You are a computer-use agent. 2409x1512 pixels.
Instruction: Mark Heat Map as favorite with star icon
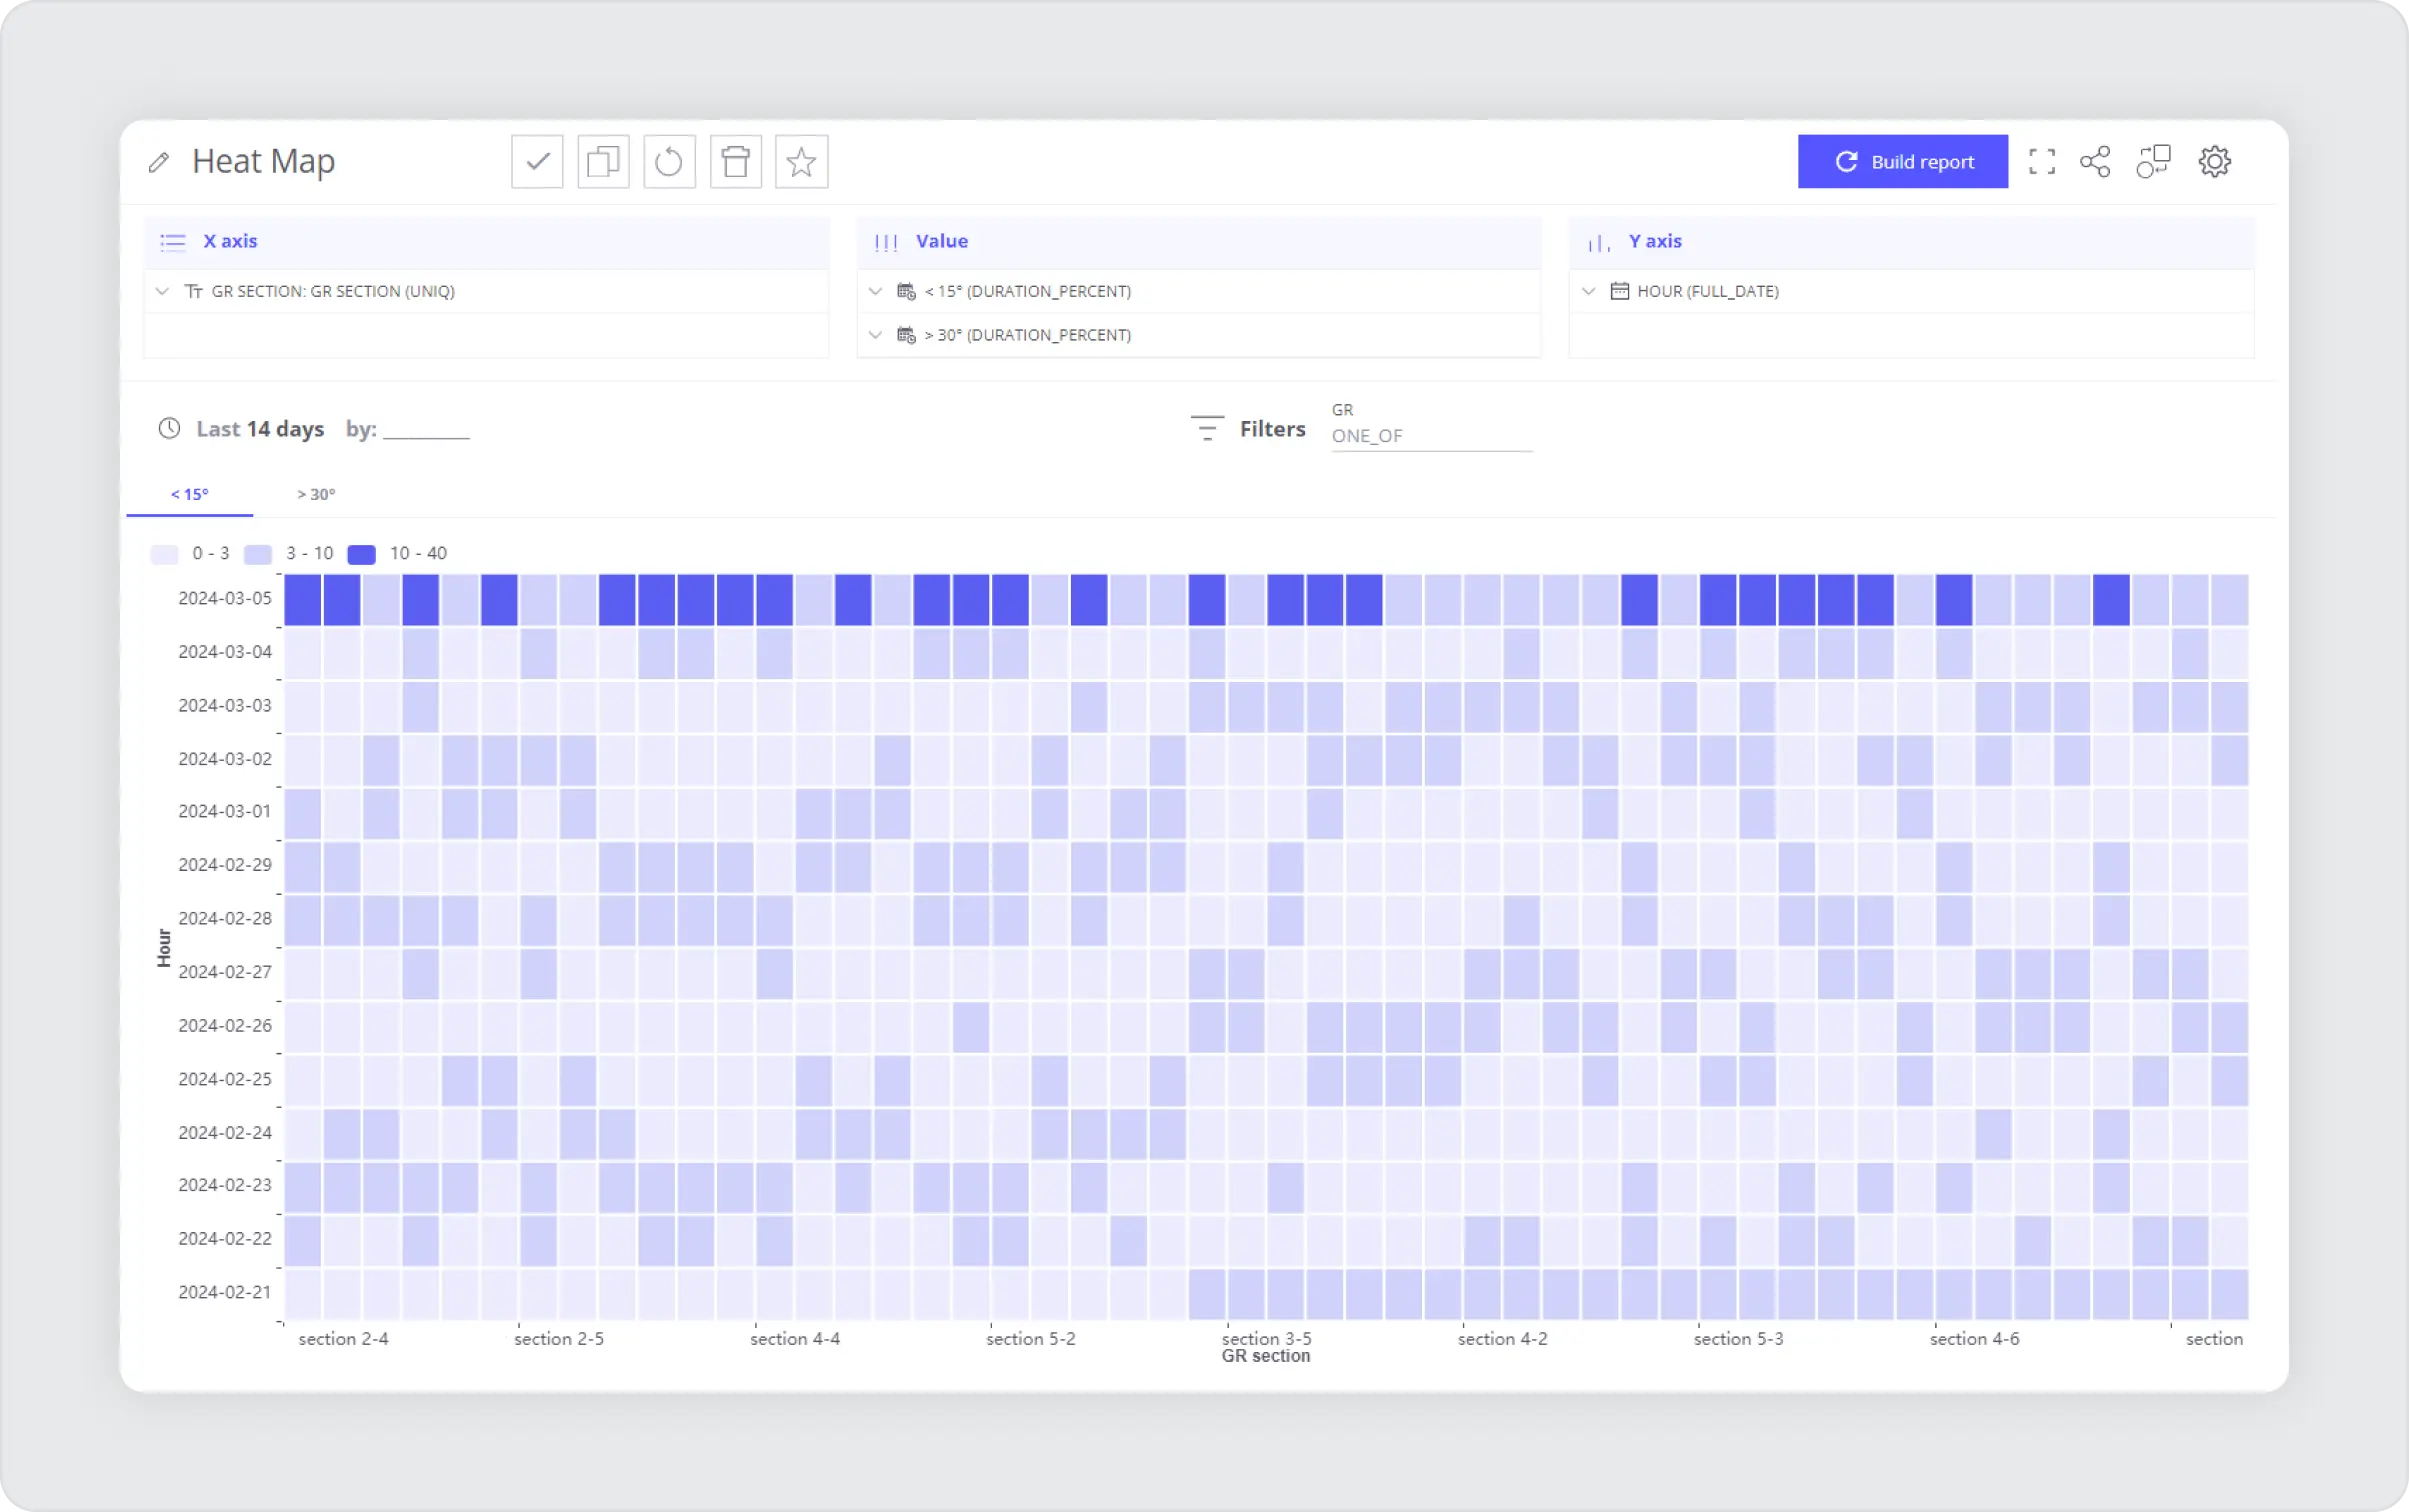(800, 161)
